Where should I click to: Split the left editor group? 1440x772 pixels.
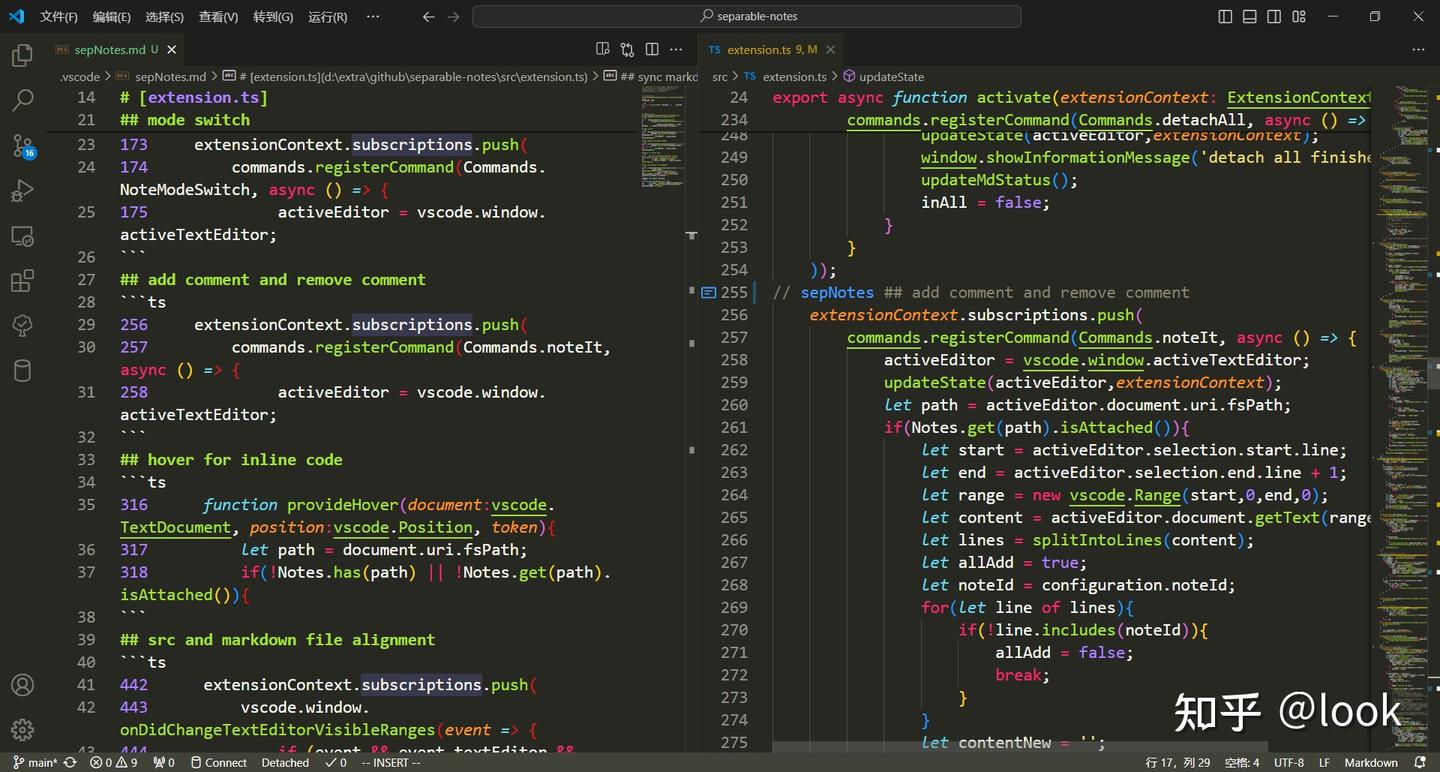coord(652,49)
